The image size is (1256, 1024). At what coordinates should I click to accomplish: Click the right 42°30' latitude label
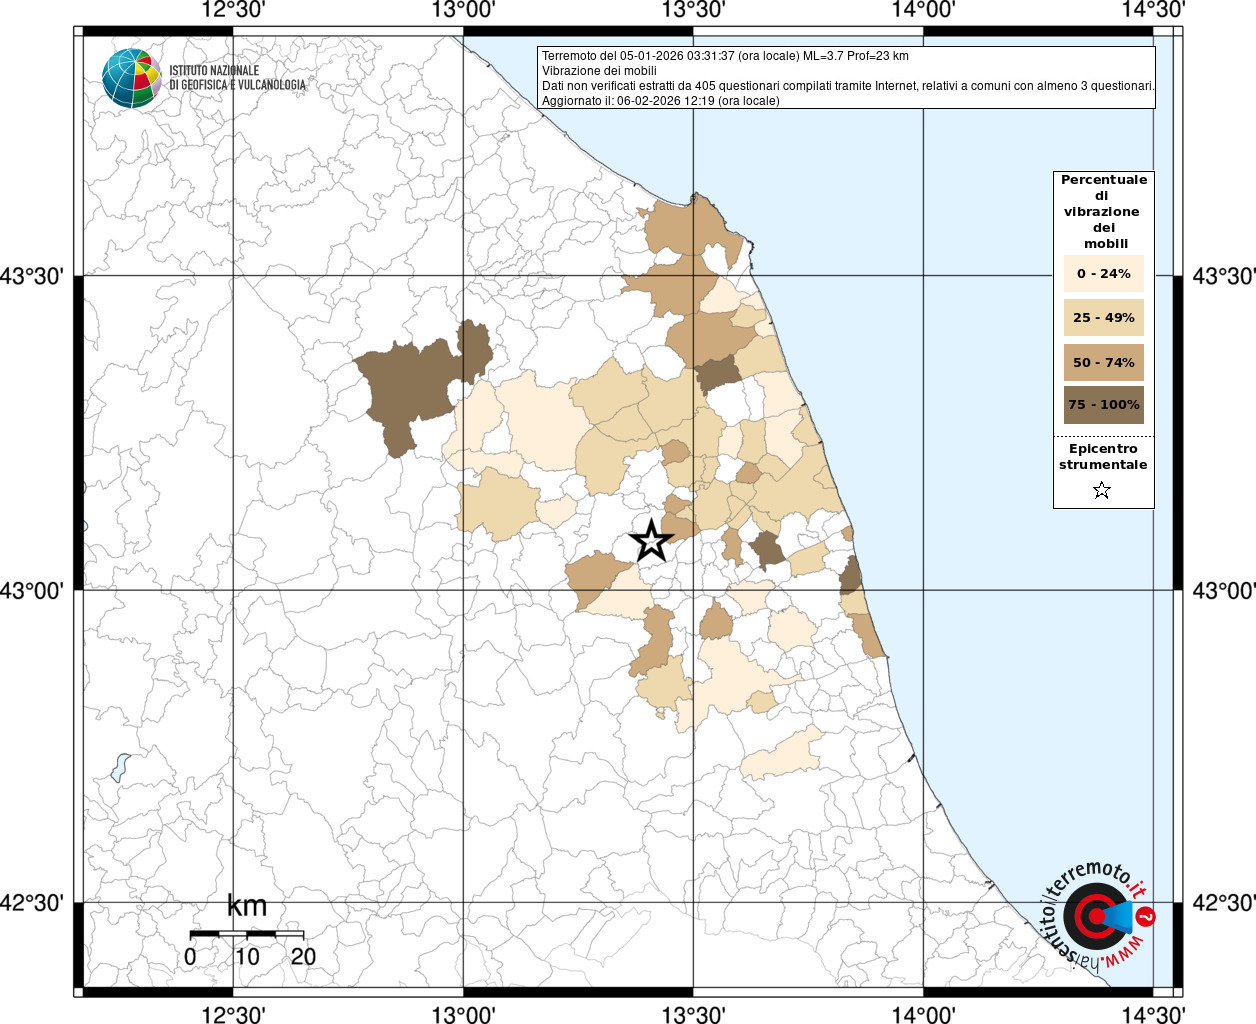click(1223, 903)
